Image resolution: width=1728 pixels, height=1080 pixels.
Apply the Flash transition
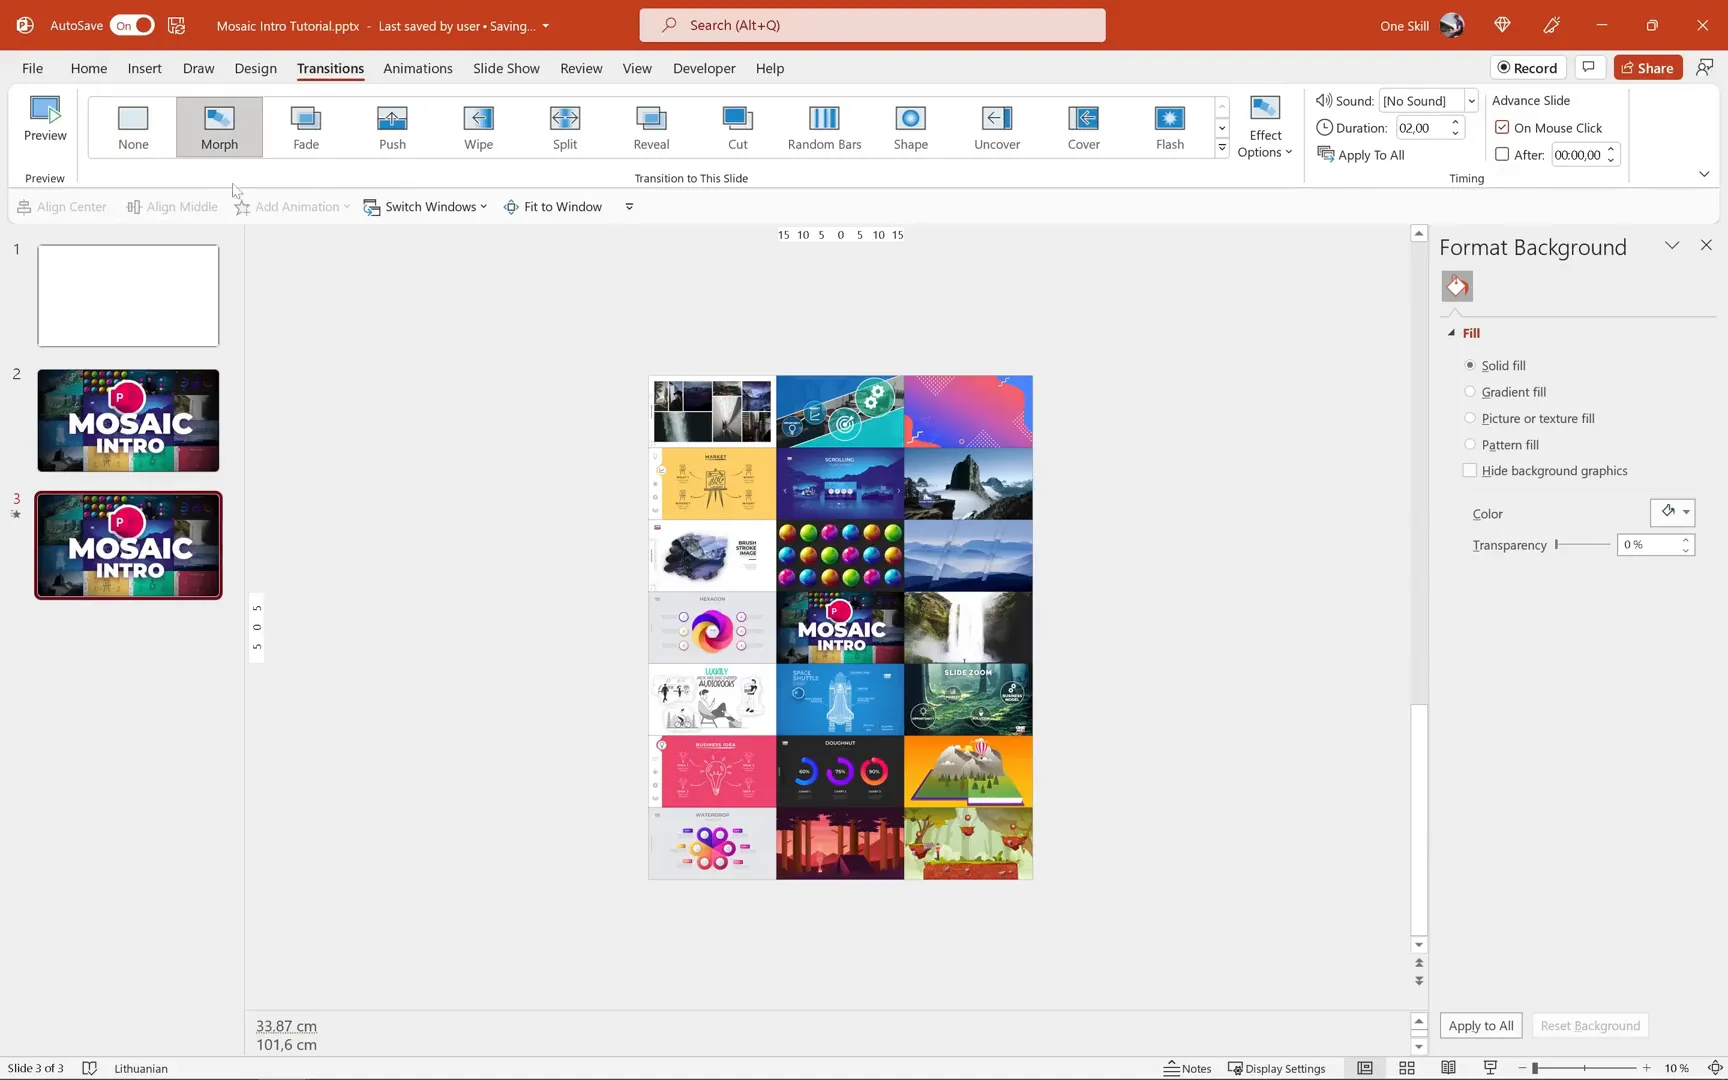click(x=1170, y=127)
